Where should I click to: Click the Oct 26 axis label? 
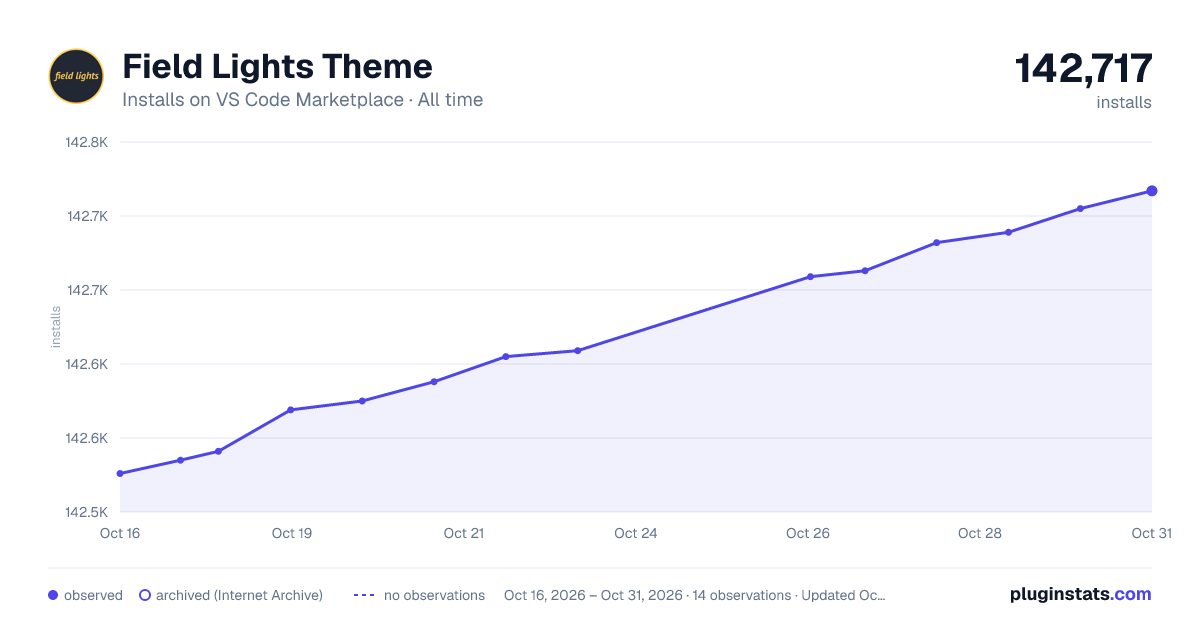coord(808,533)
